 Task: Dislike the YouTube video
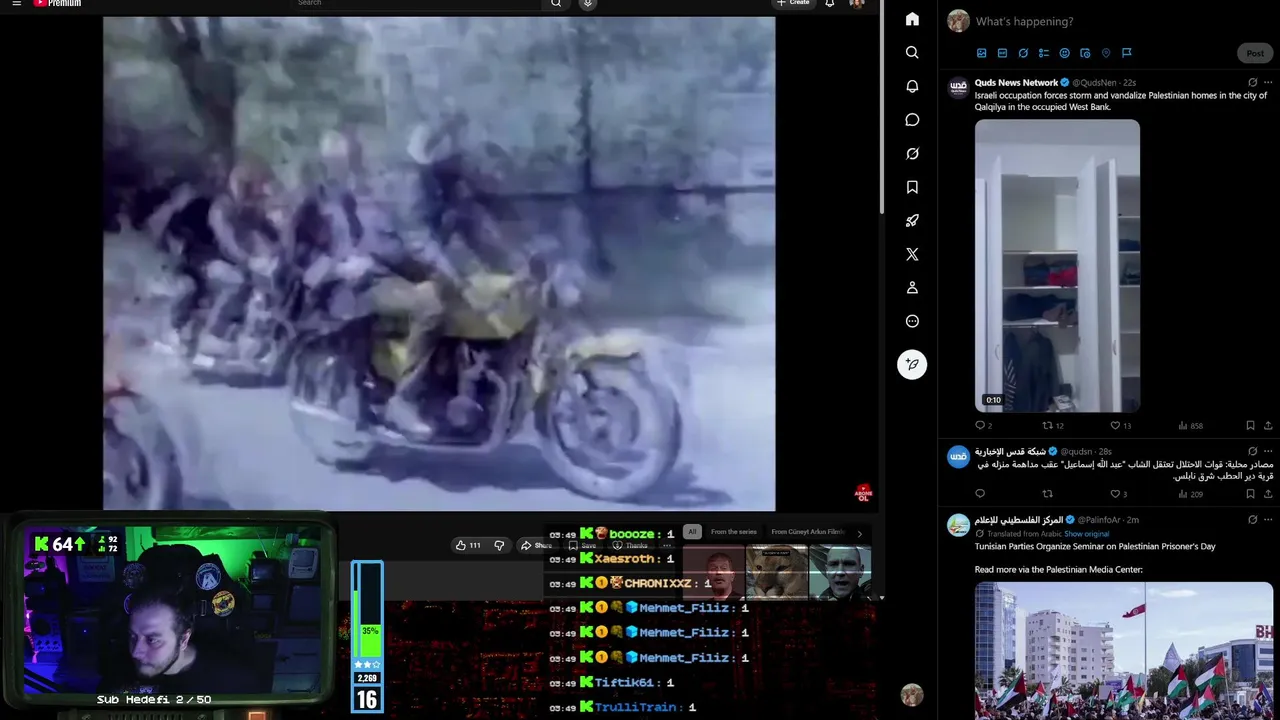pyautogui.click(x=499, y=545)
